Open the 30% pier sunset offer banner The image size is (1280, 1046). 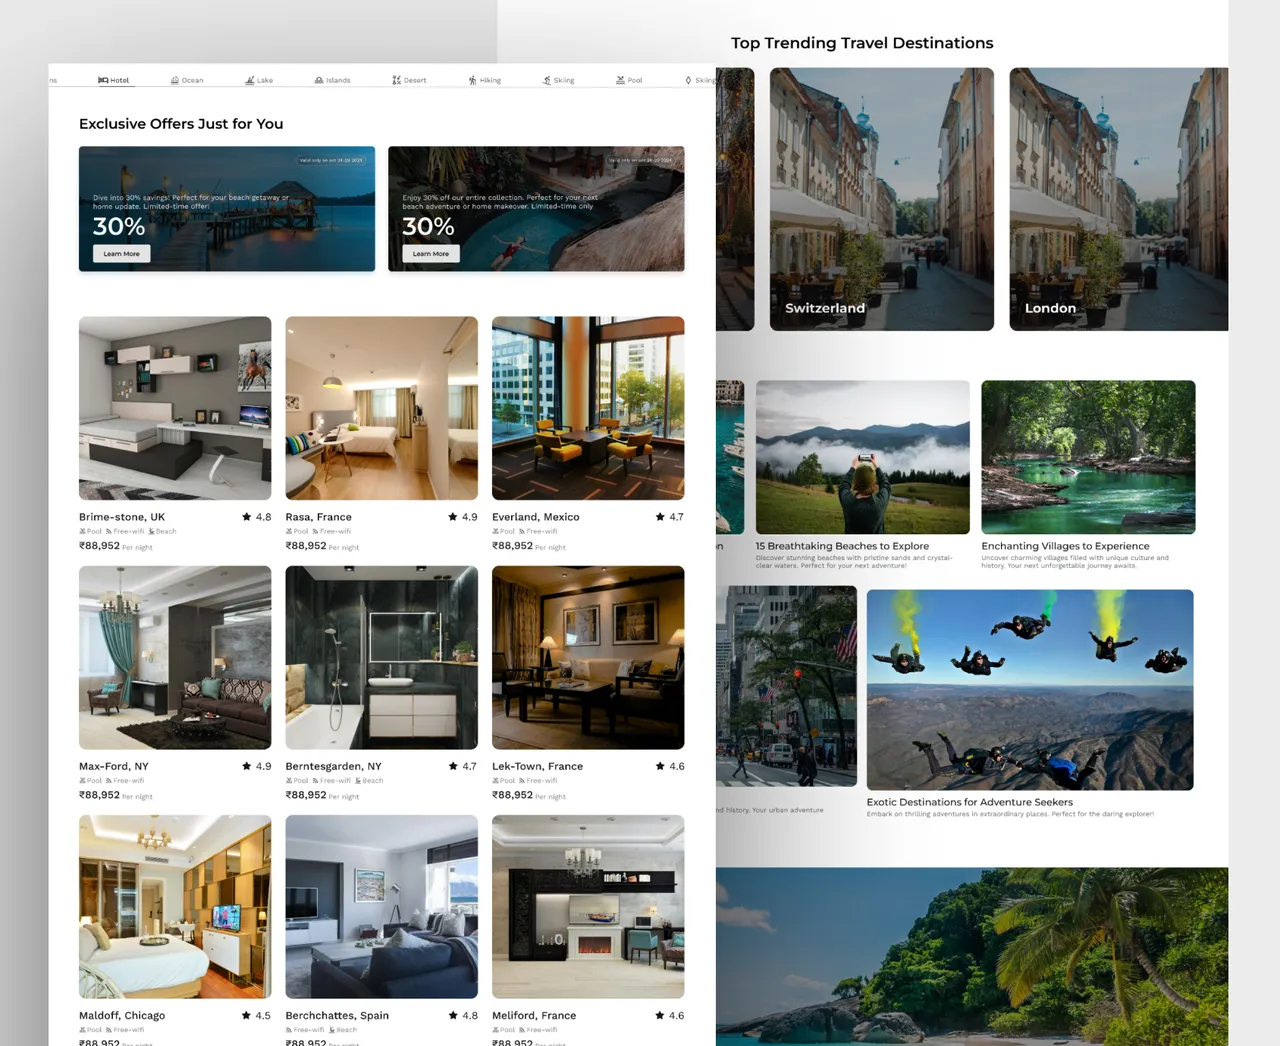coord(227,209)
